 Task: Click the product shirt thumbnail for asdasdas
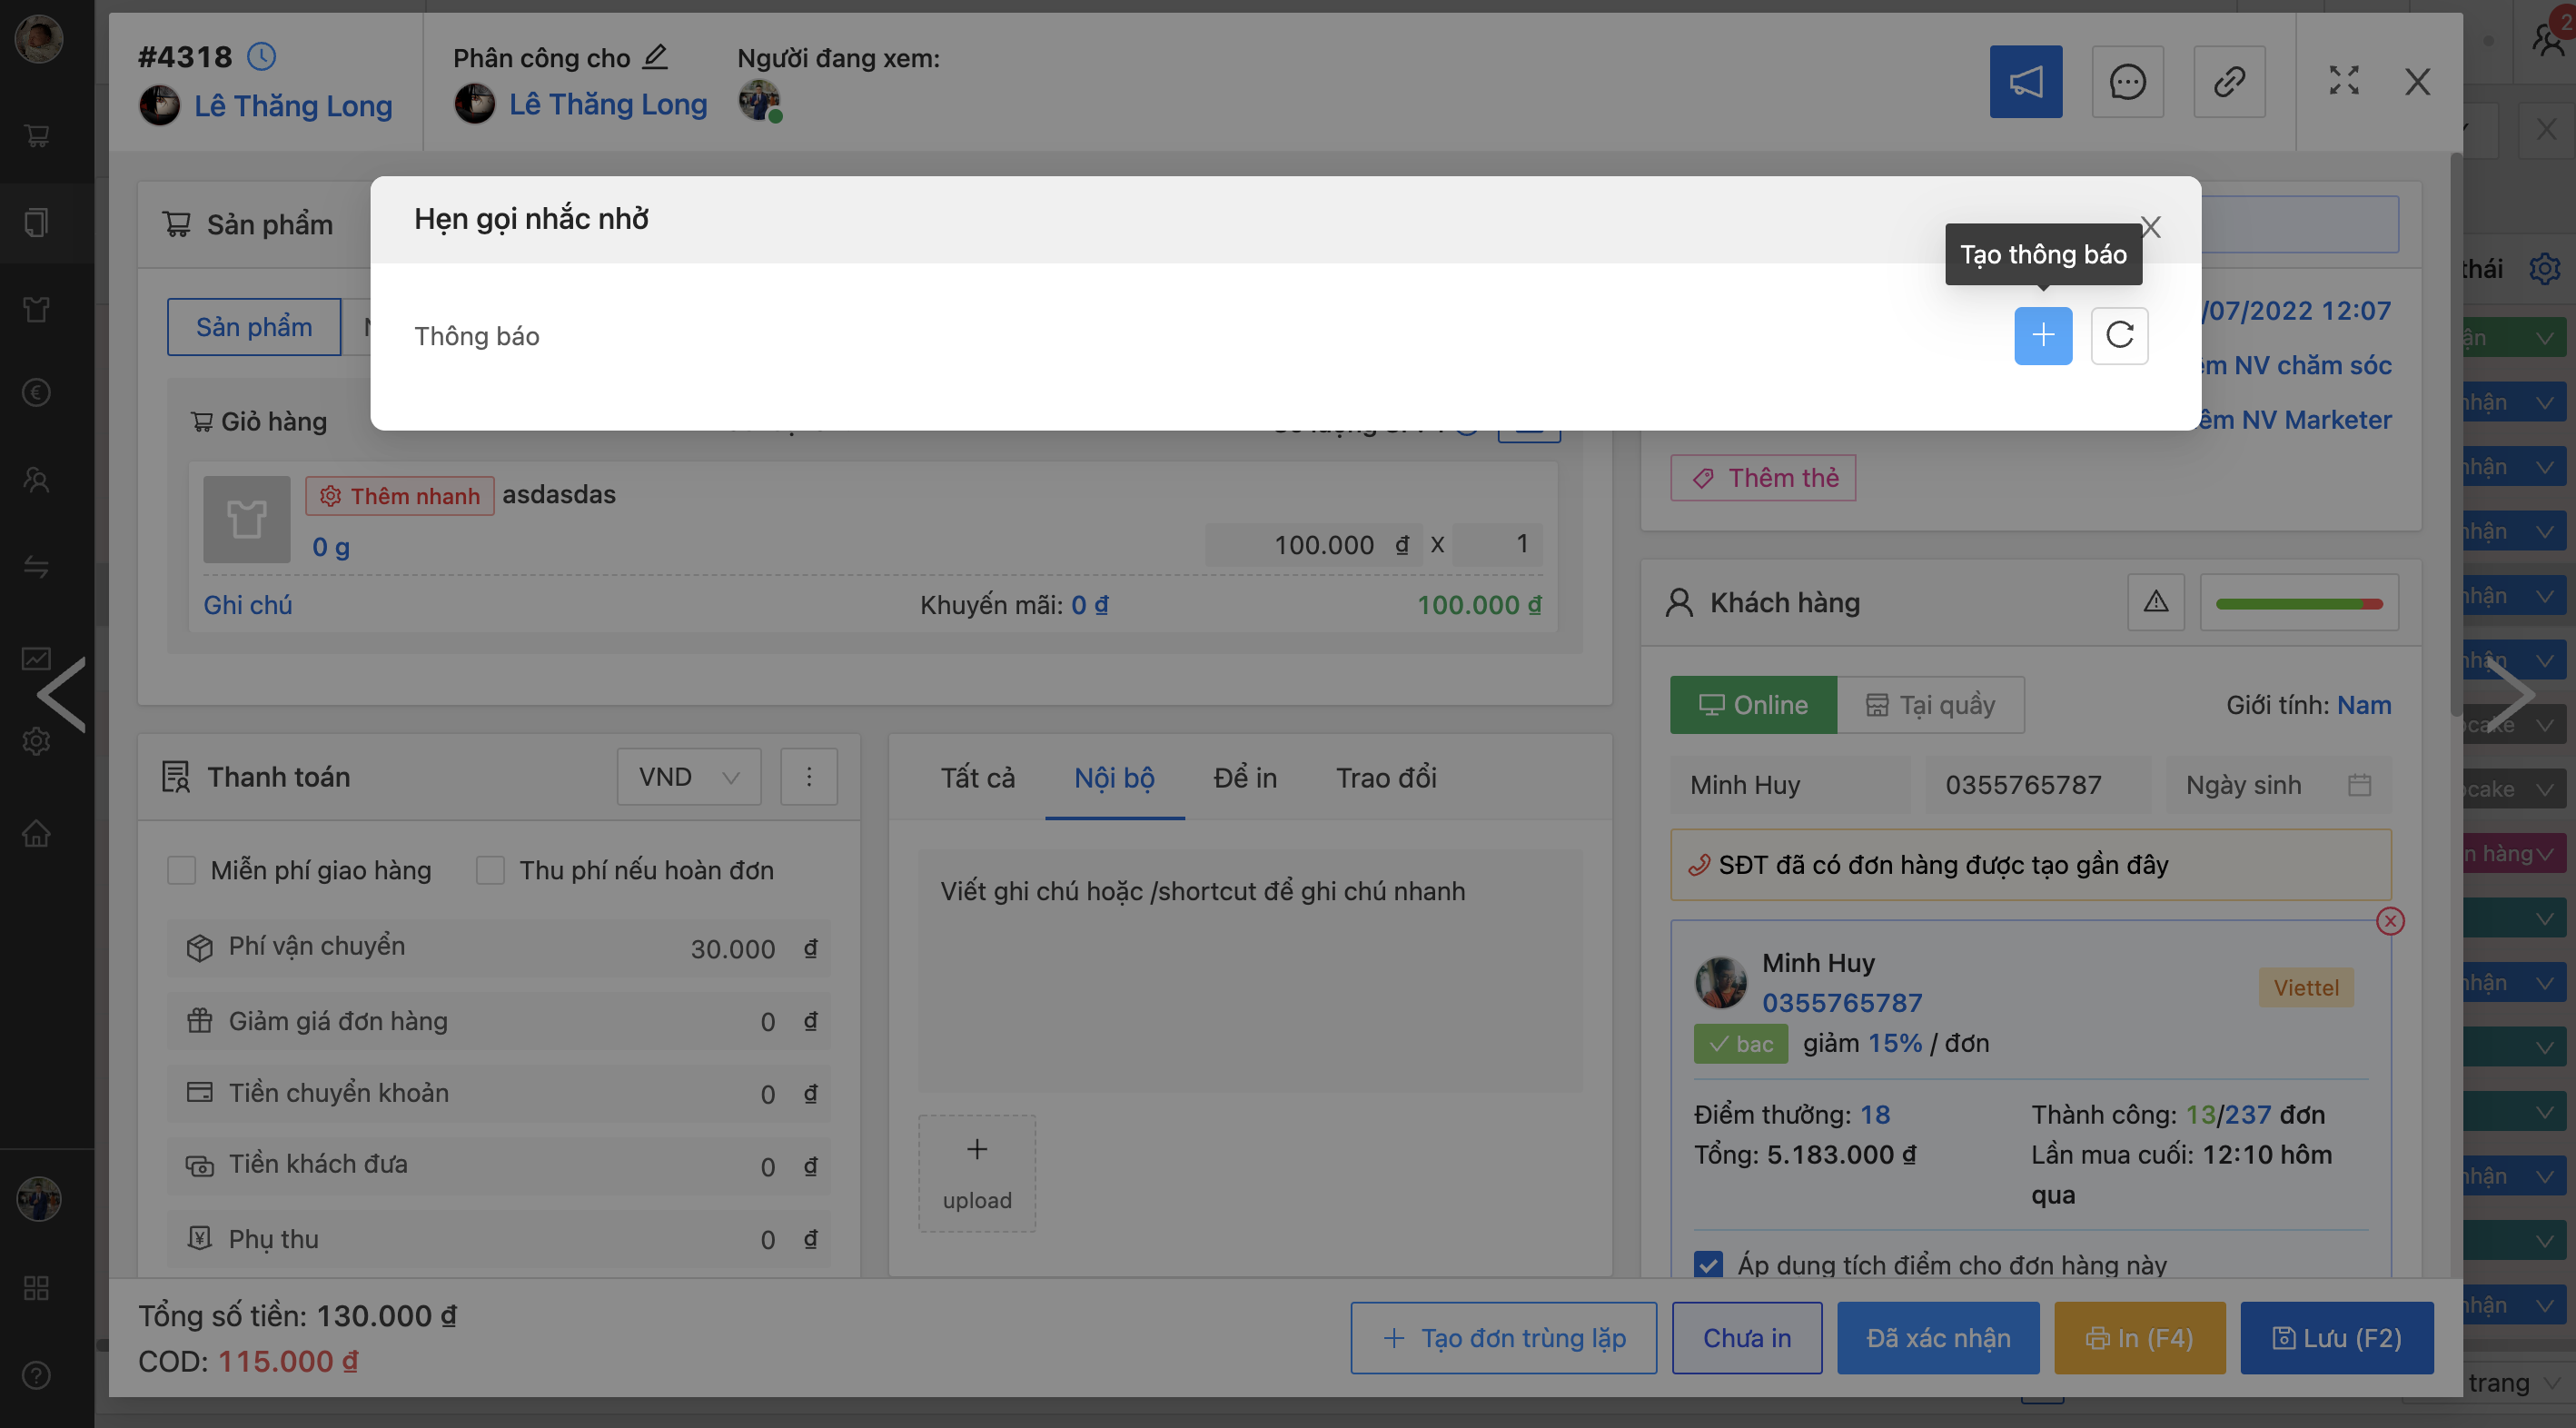click(246, 519)
